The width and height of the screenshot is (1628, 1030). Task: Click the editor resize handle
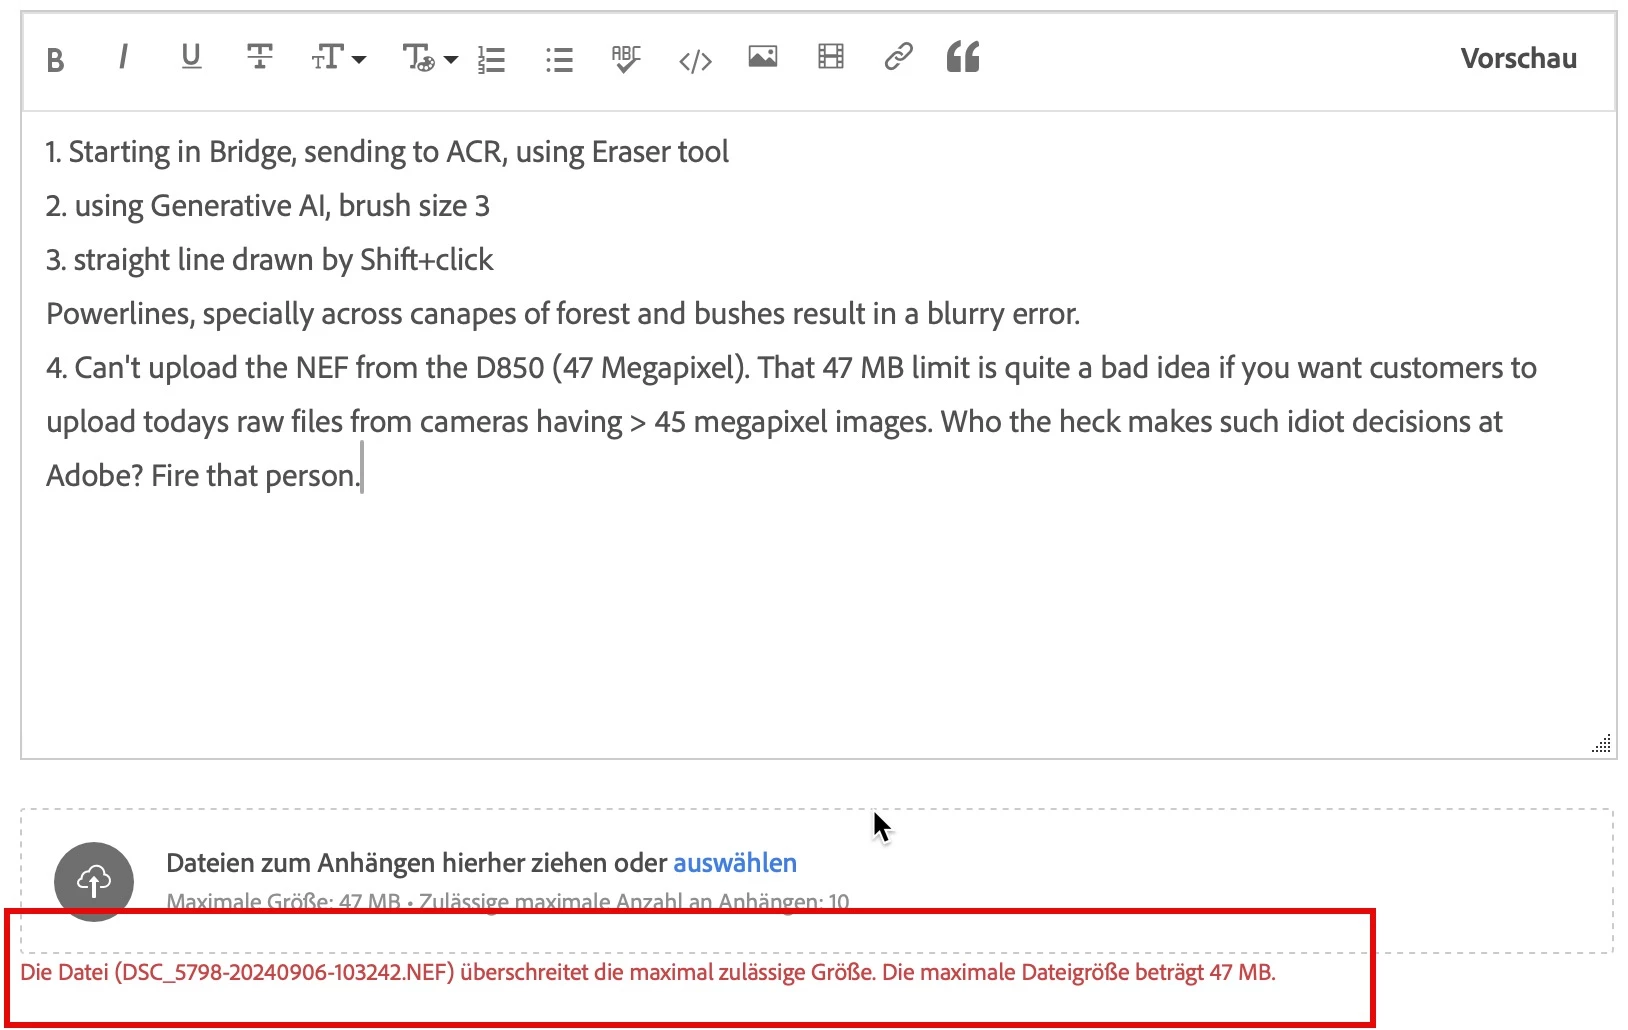1602,744
